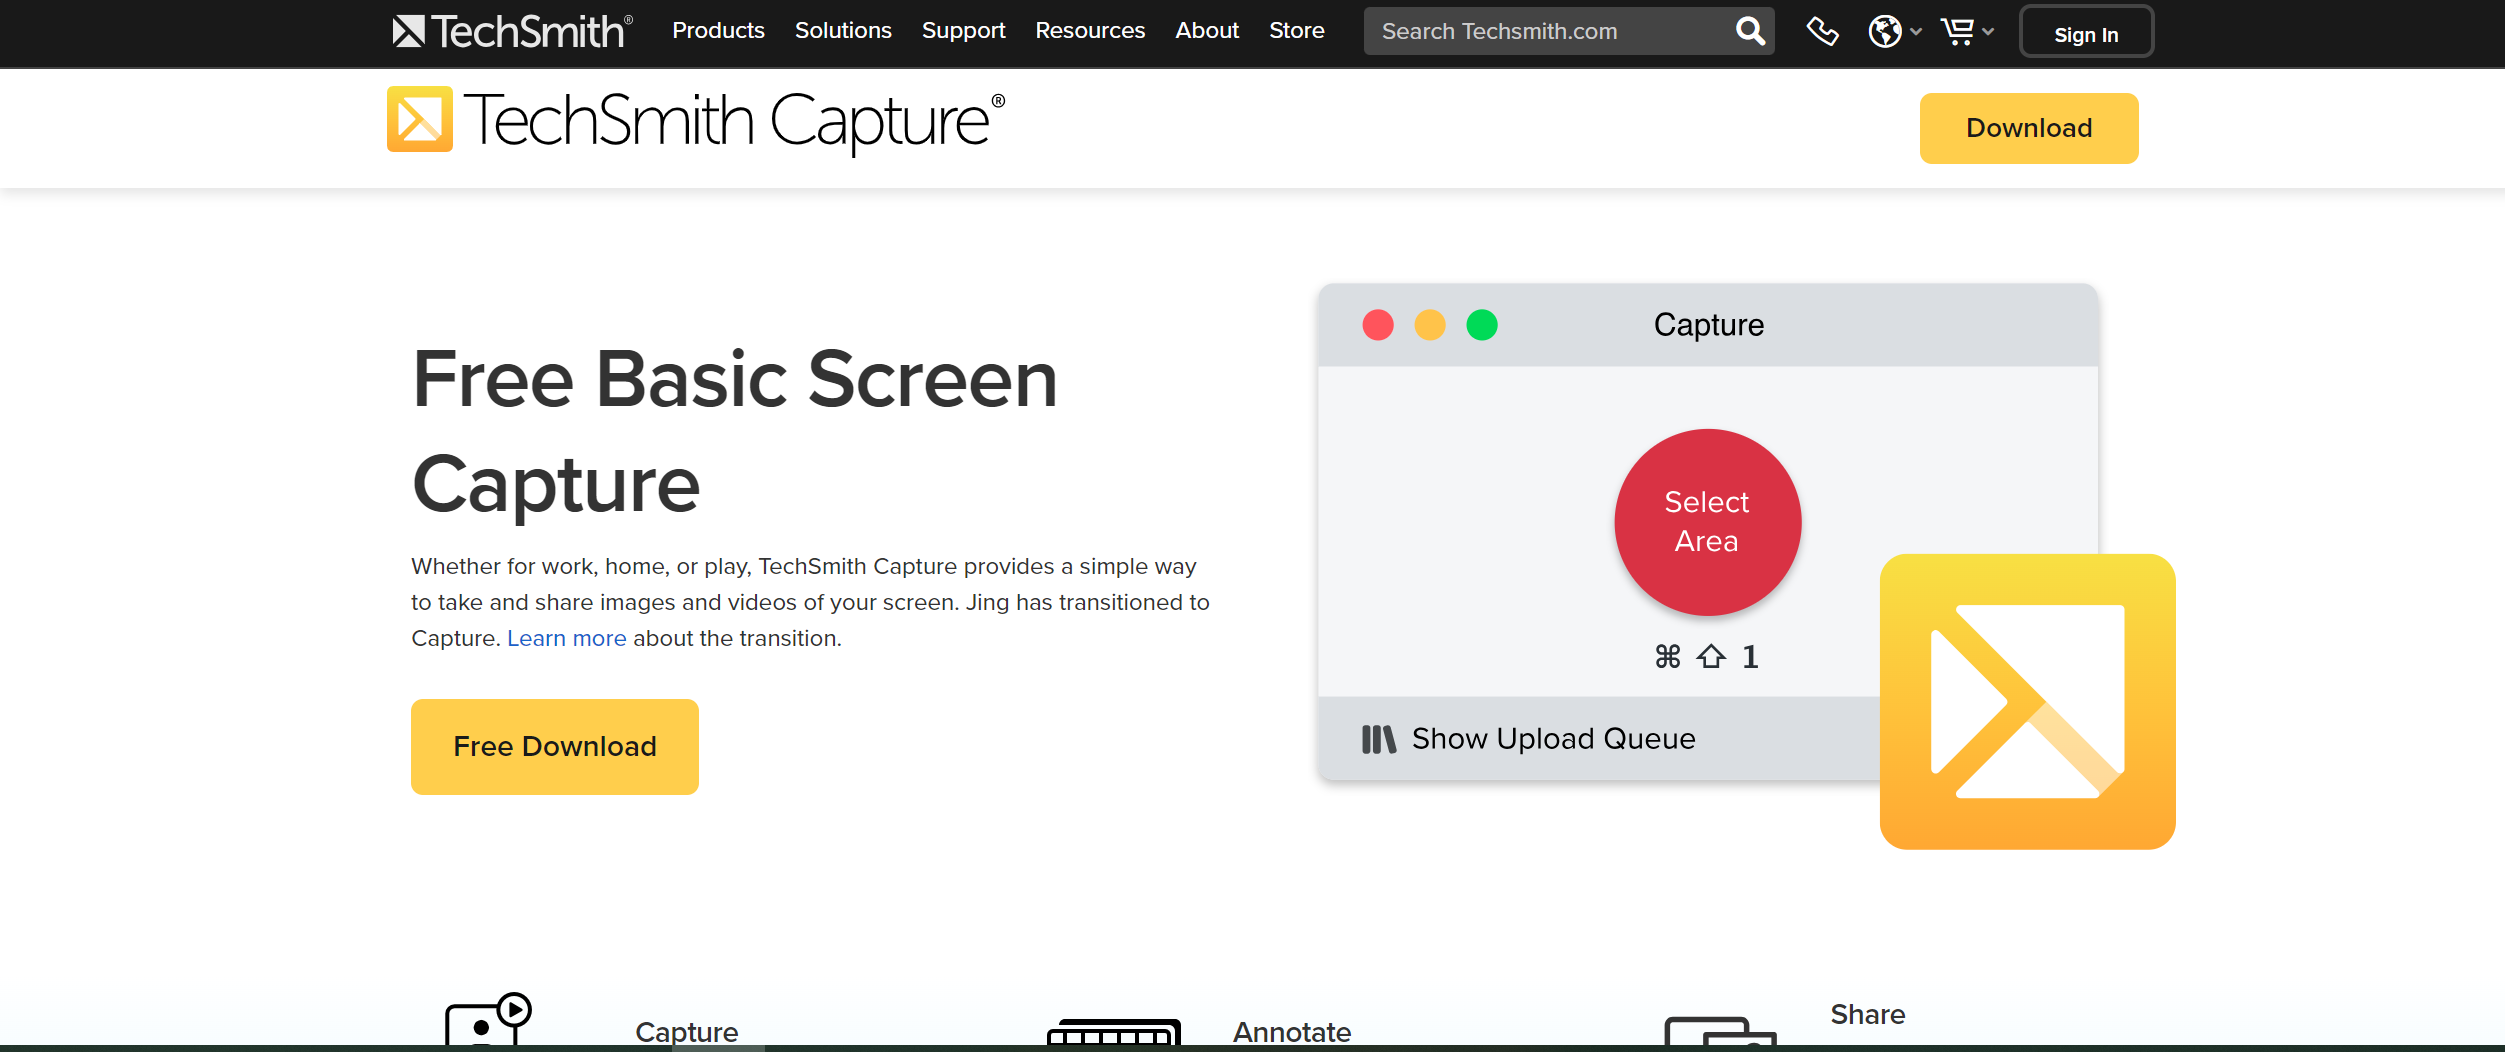Screen dimensions: 2505x1052
Task: Click the yellow minimize dot in Capture window
Action: click(x=1429, y=325)
